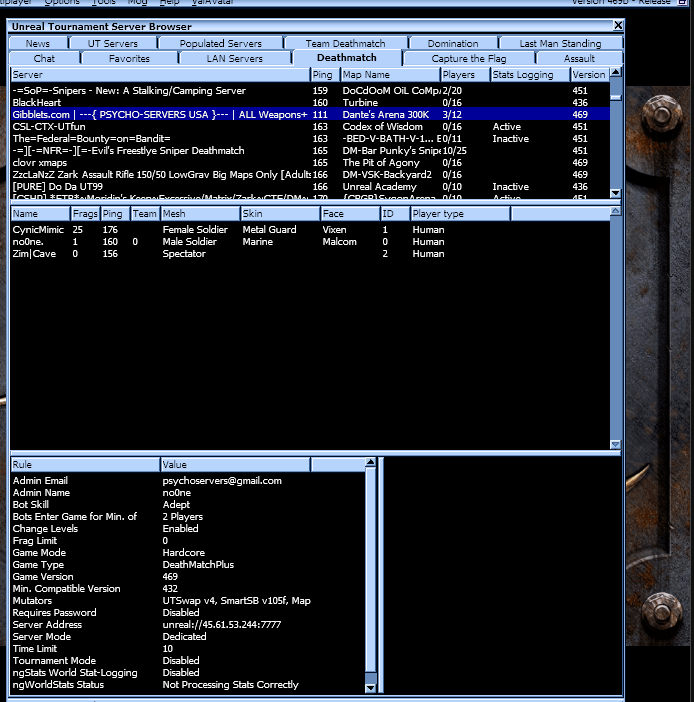This screenshot has height=702, width=694.
Task: Click the Admin Email rule row
Action: coord(188,481)
